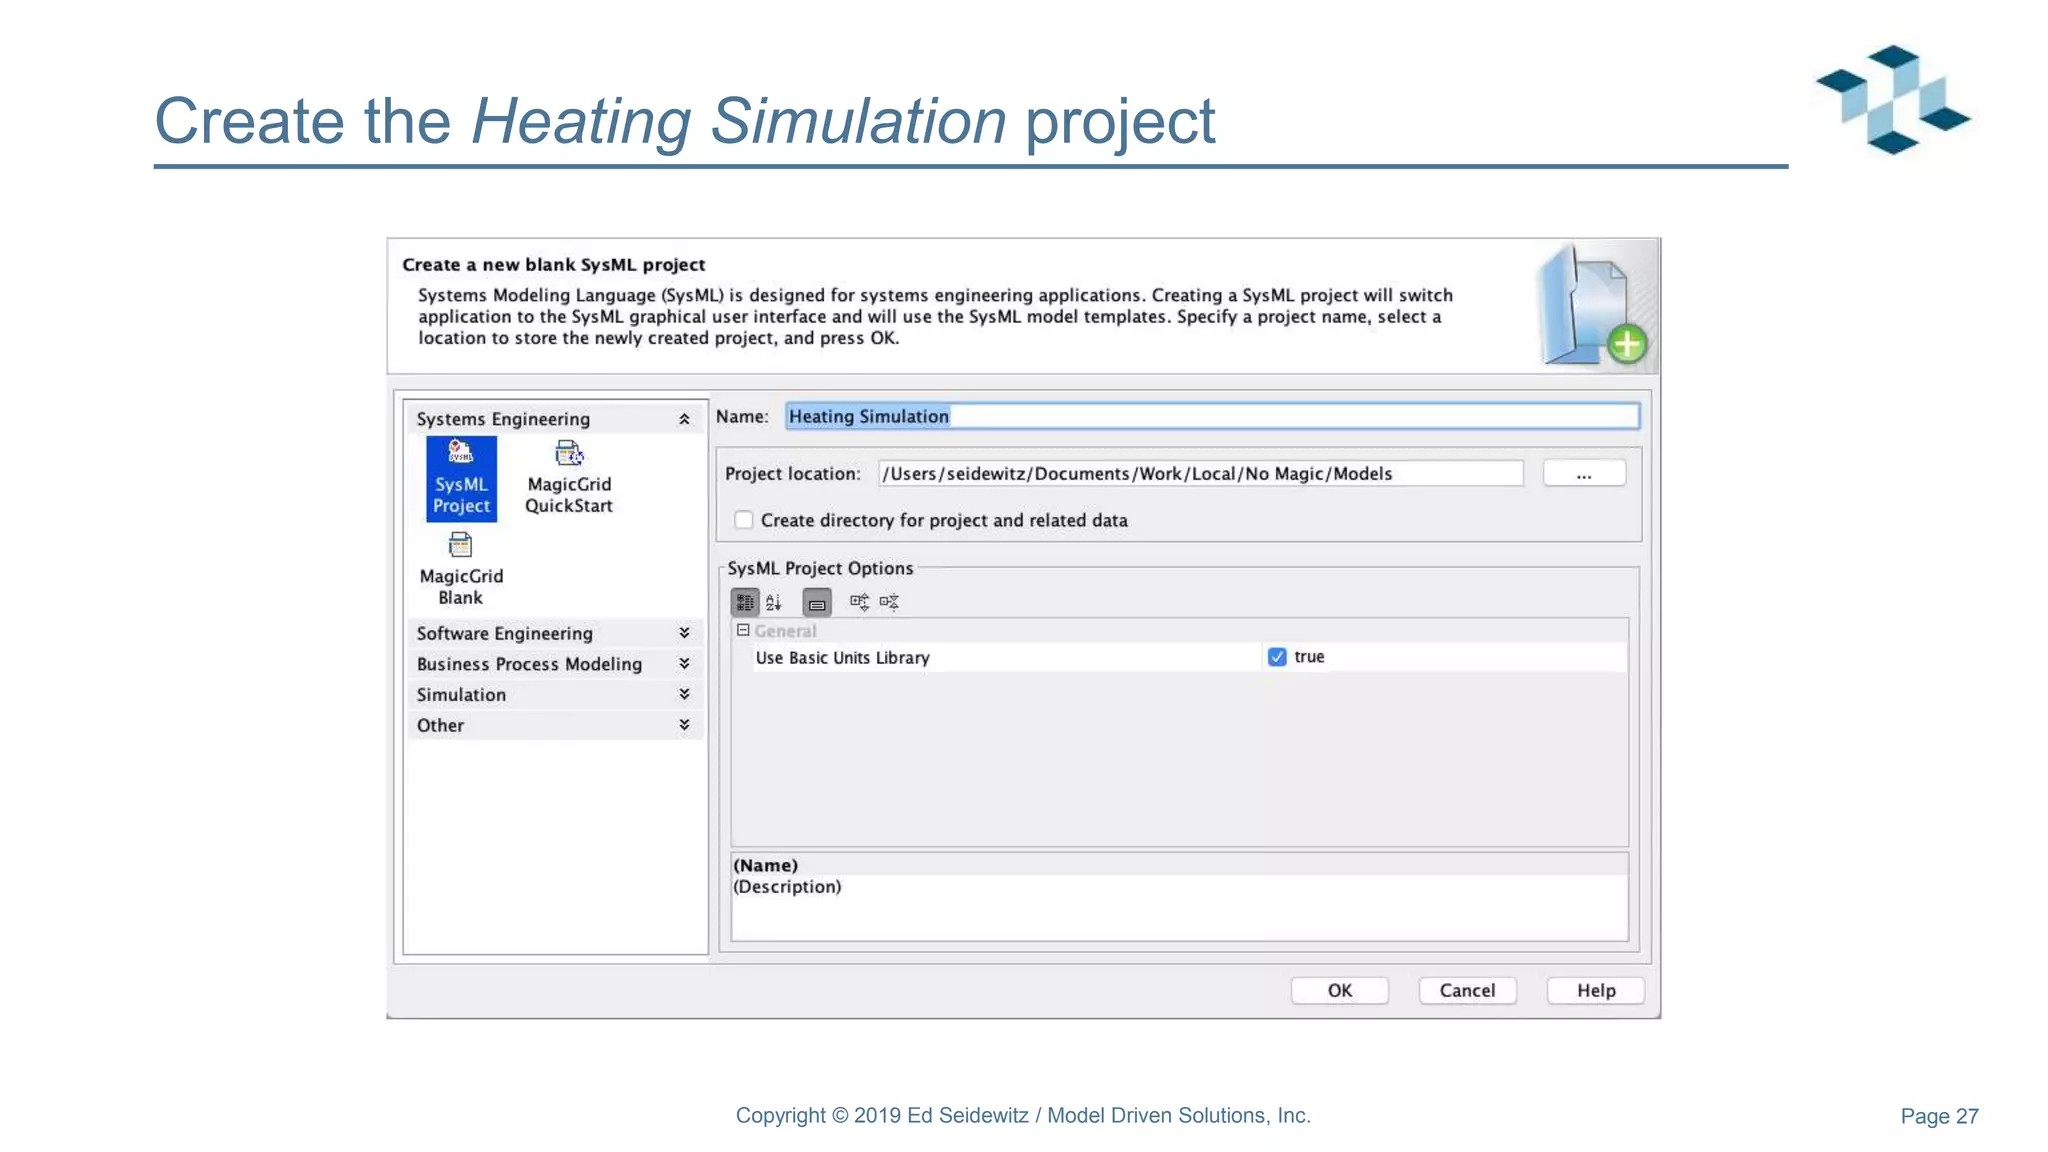Image resolution: width=2048 pixels, height=1152 pixels.
Task: Expand all option groups
Action: click(859, 602)
